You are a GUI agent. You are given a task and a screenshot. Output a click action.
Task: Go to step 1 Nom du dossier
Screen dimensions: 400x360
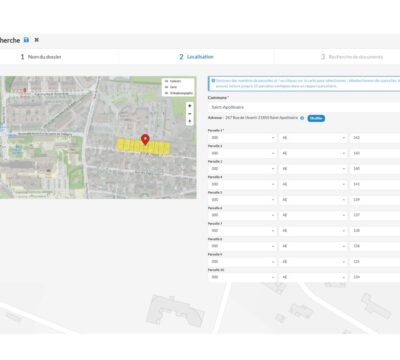41,57
